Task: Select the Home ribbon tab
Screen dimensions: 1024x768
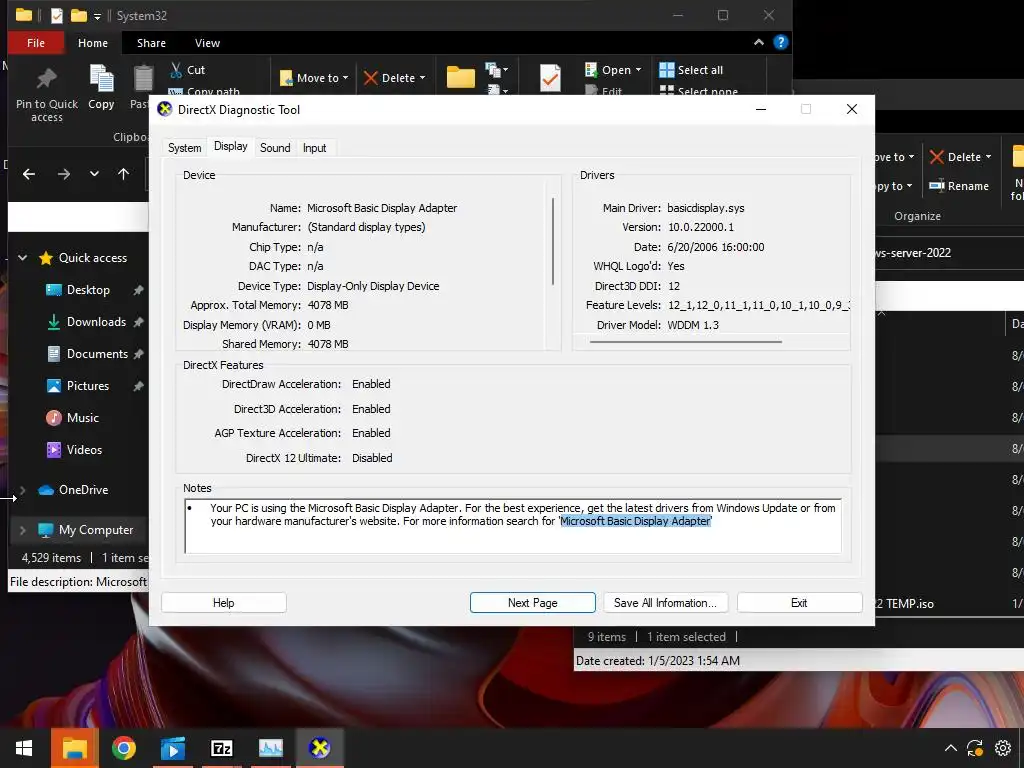Action: [x=93, y=43]
